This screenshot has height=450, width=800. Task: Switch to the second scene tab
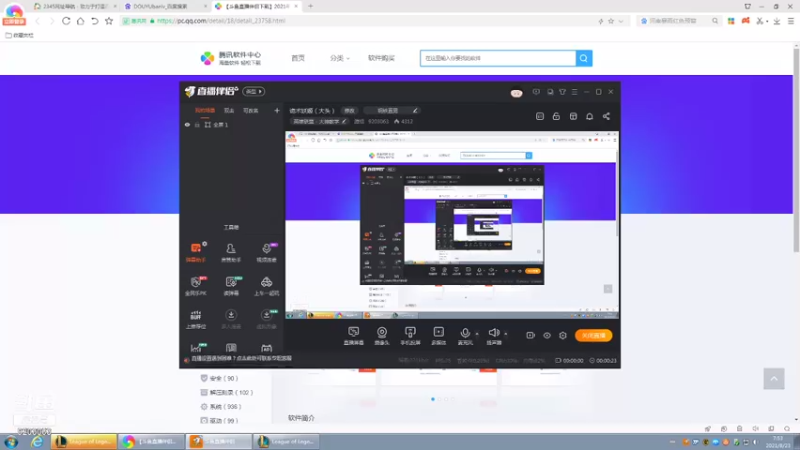coord(229,111)
